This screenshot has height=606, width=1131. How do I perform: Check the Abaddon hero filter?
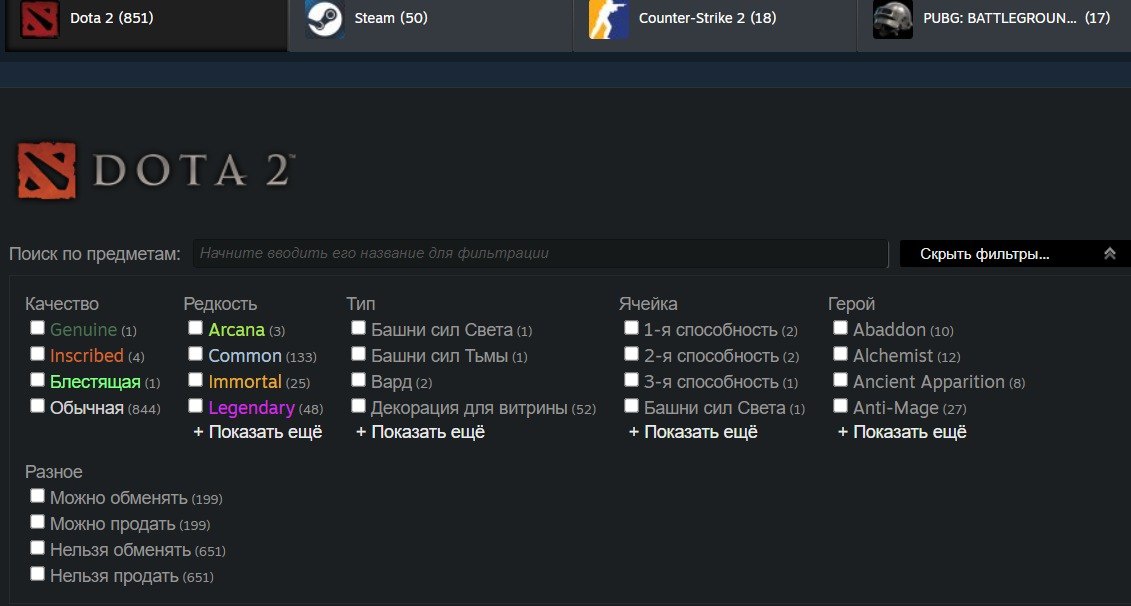[x=840, y=328]
